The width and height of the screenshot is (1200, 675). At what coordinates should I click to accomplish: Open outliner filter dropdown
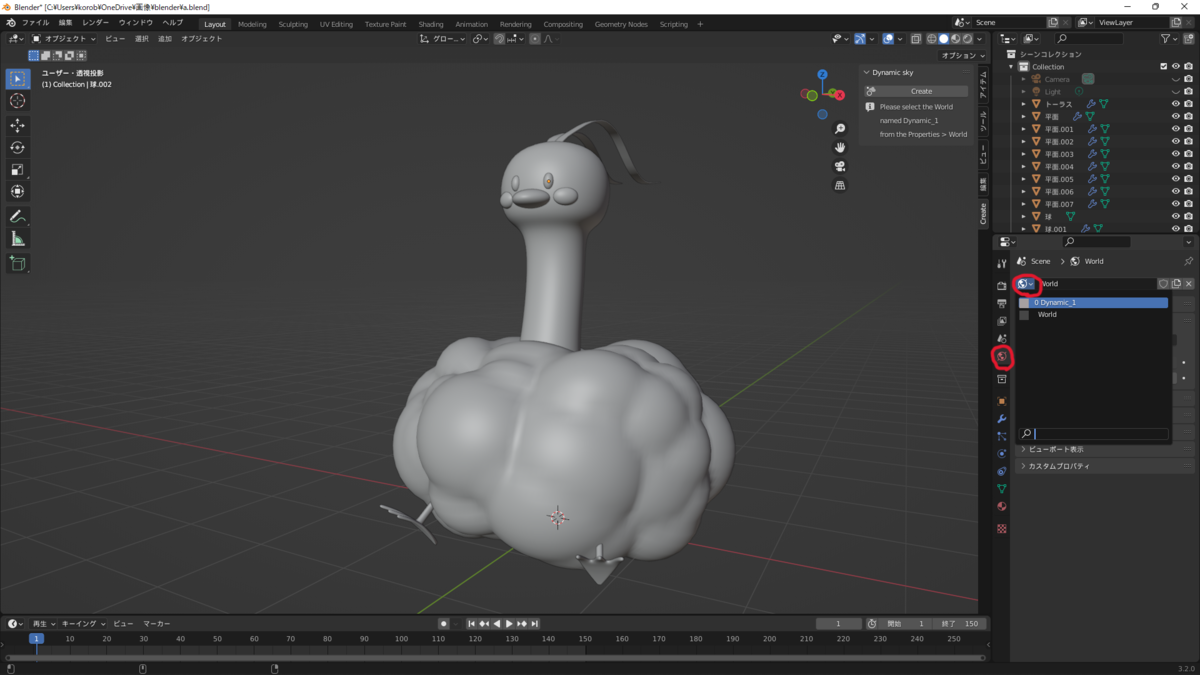tap(1169, 39)
